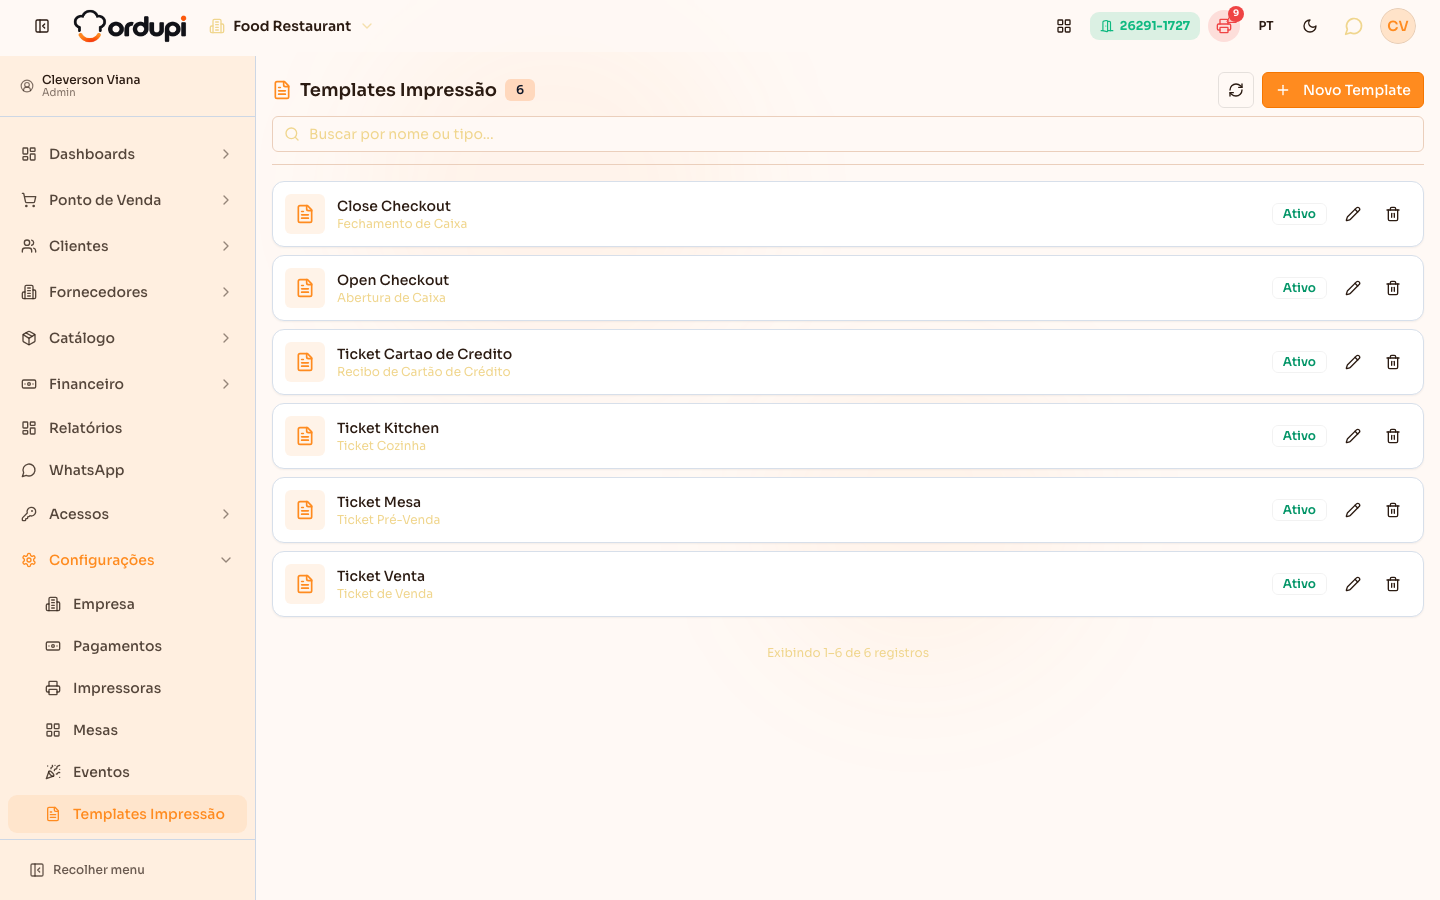Collapse the Configurações menu
This screenshot has height=900, width=1440.
click(x=127, y=560)
